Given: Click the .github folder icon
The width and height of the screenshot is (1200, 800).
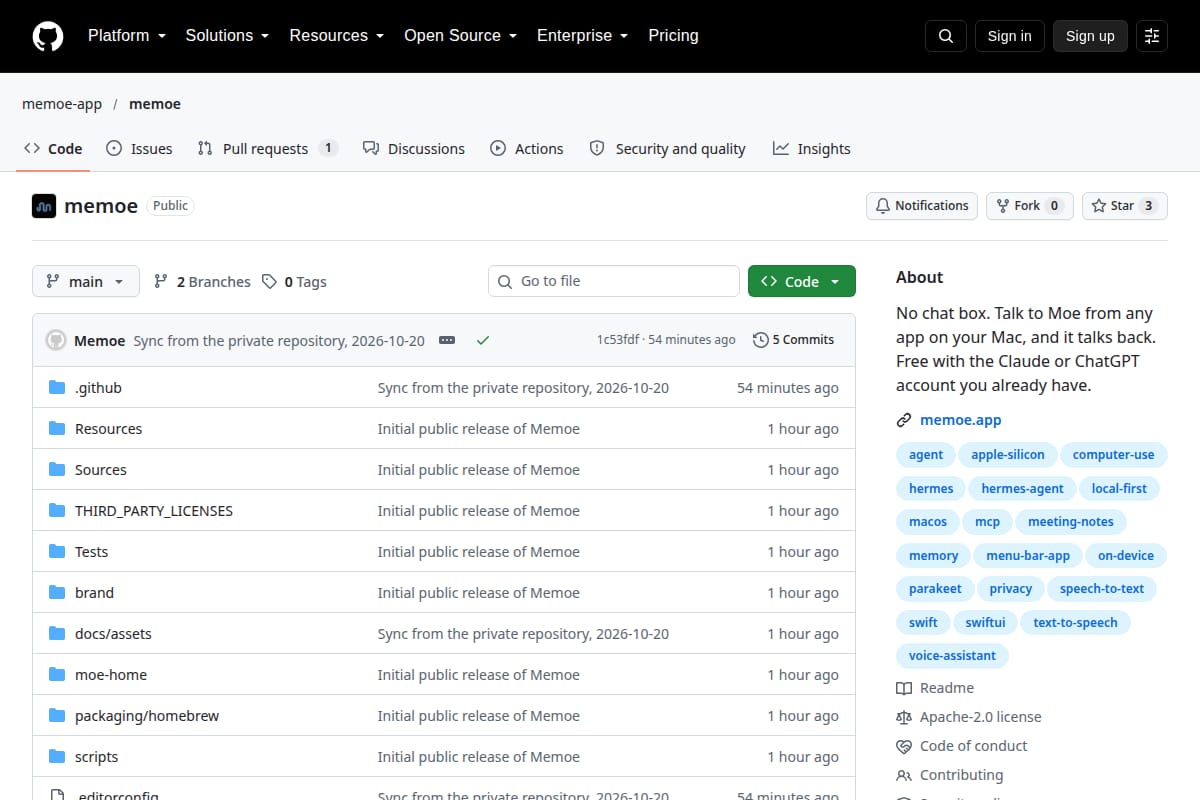Looking at the screenshot, I should tap(57, 388).
